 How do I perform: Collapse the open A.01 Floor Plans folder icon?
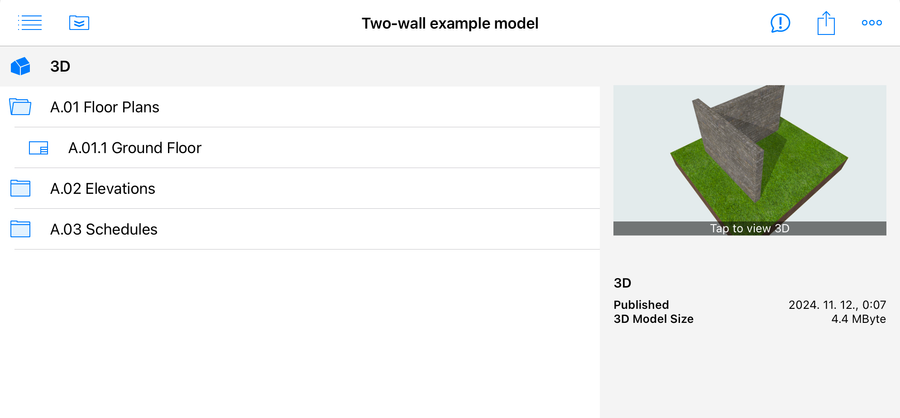21,107
